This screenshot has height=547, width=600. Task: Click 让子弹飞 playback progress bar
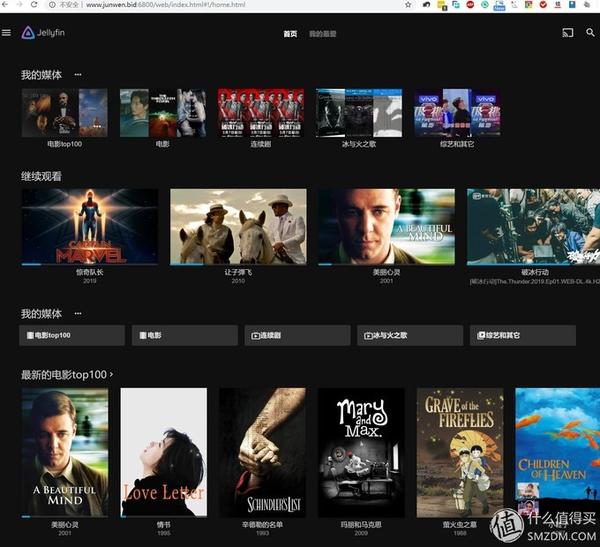click(x=238, y=264)
